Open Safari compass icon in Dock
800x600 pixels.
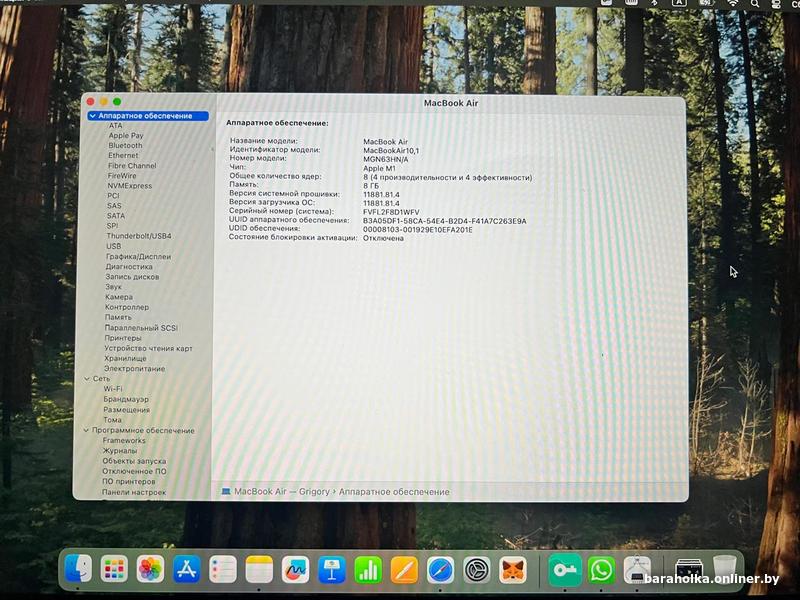[440, 569]
